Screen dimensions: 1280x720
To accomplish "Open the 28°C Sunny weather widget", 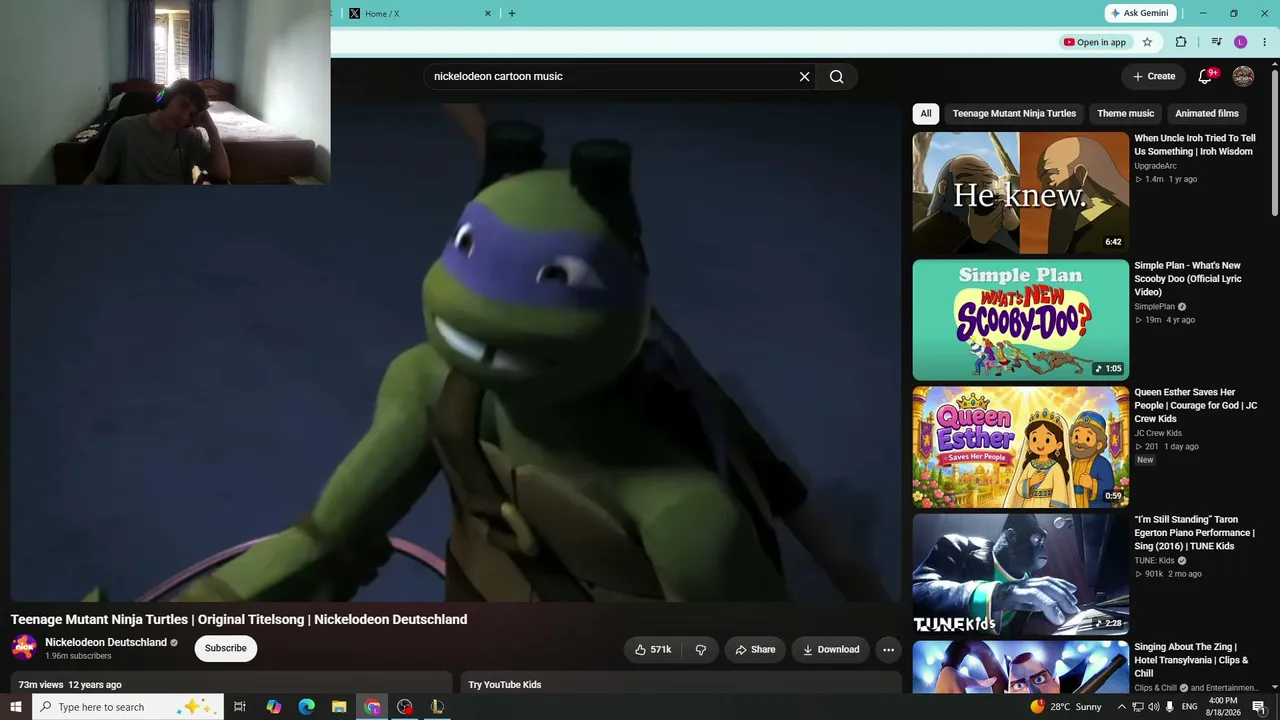I will tap(1066, 707).
